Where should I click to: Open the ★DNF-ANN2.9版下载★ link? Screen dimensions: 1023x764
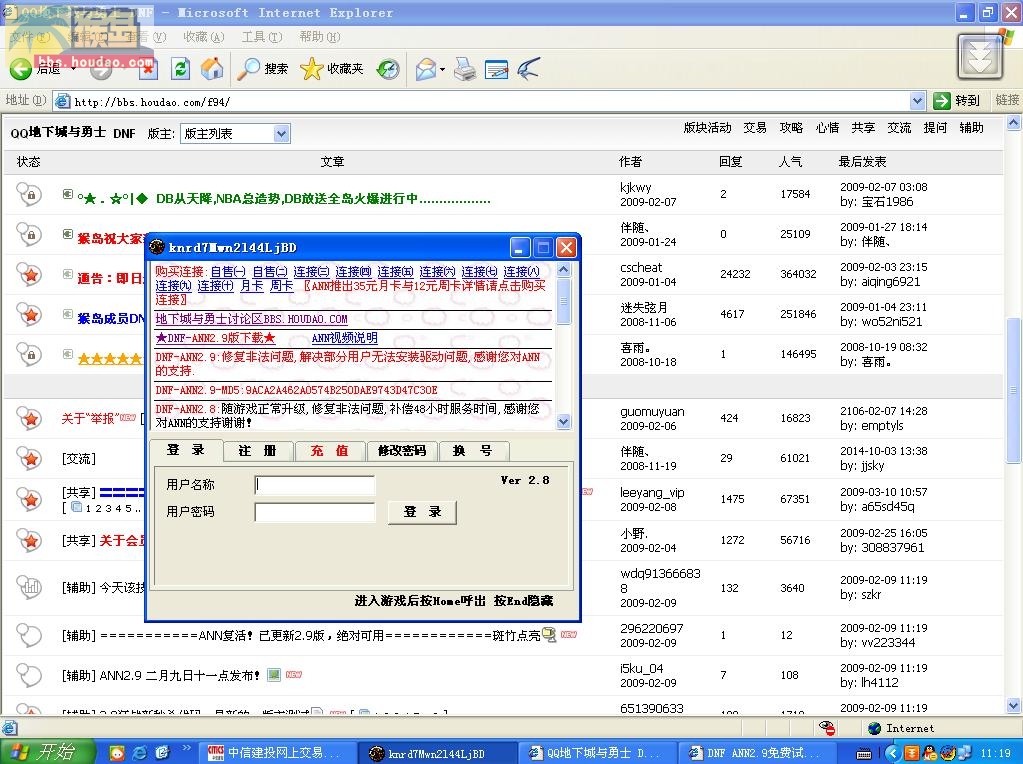click(215, 338)
